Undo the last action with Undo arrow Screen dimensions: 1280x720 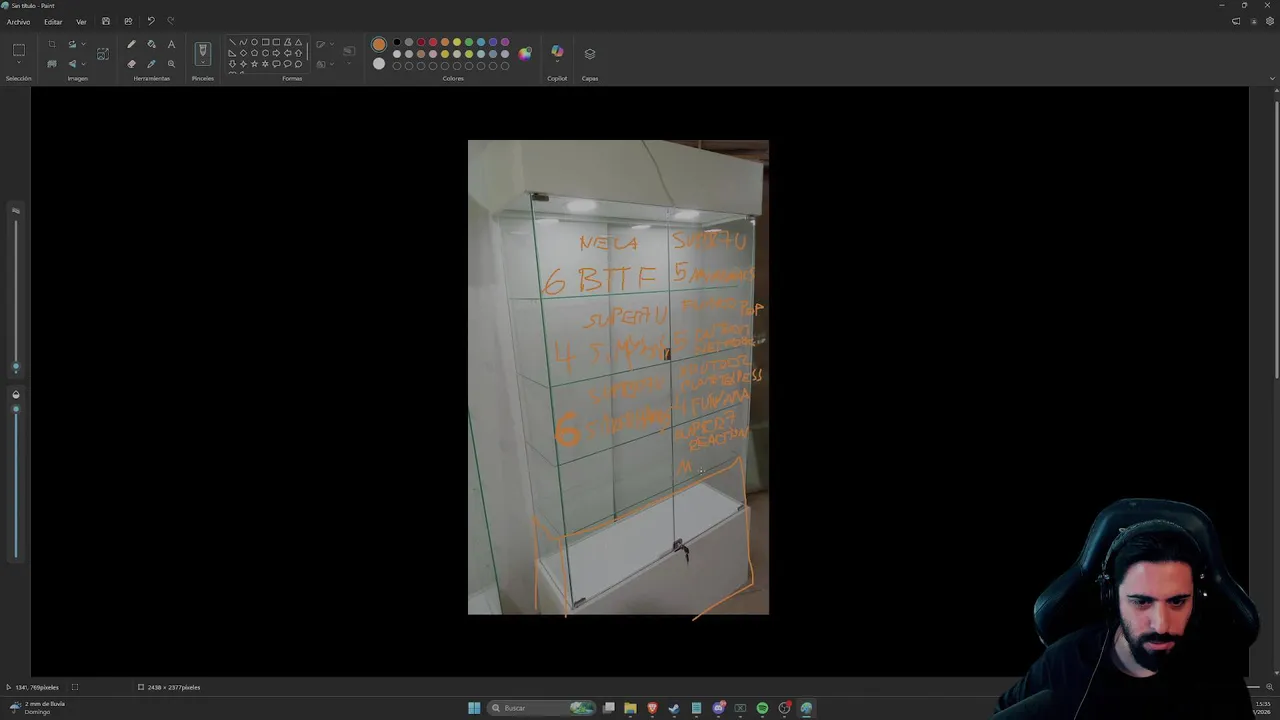(x=150, y=21)
